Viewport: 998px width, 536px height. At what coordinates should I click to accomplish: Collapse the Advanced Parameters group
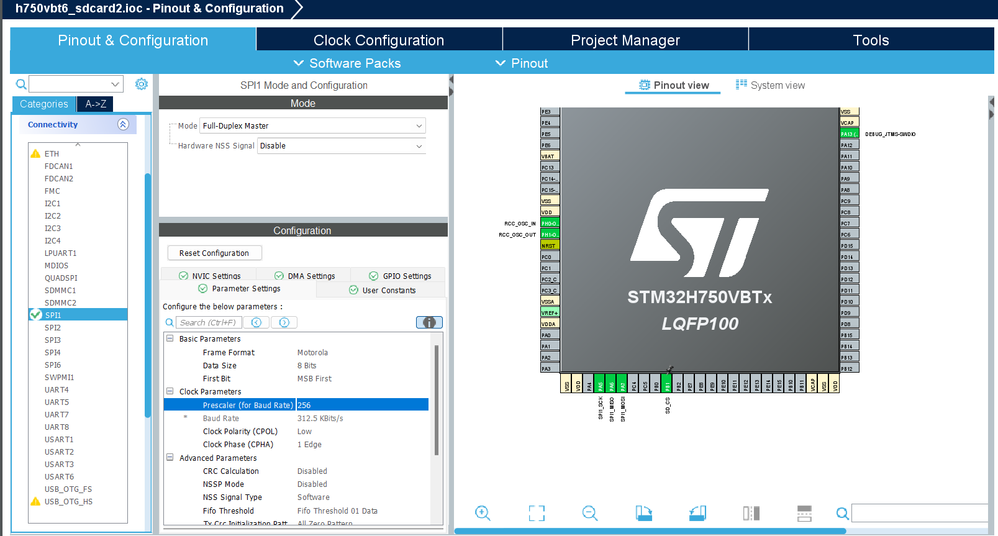(x=170, y=458)
